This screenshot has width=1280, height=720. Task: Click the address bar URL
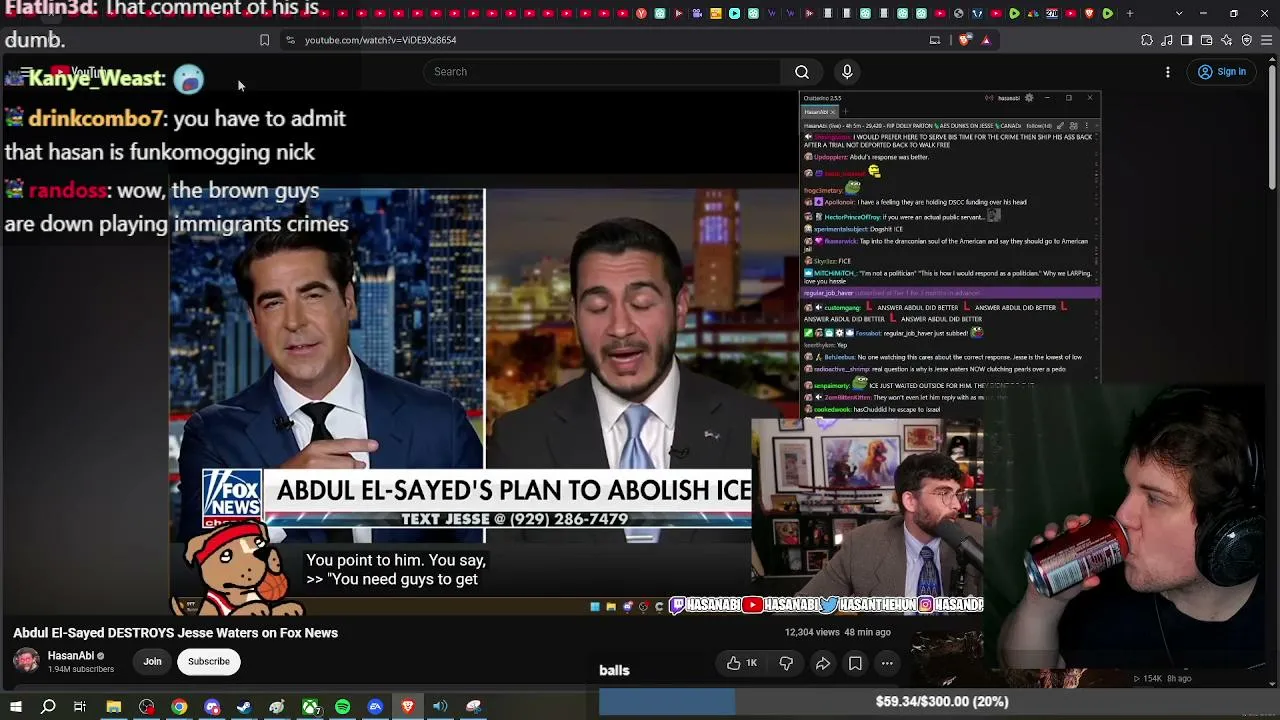pyautogui.click(x=380, y=40)
